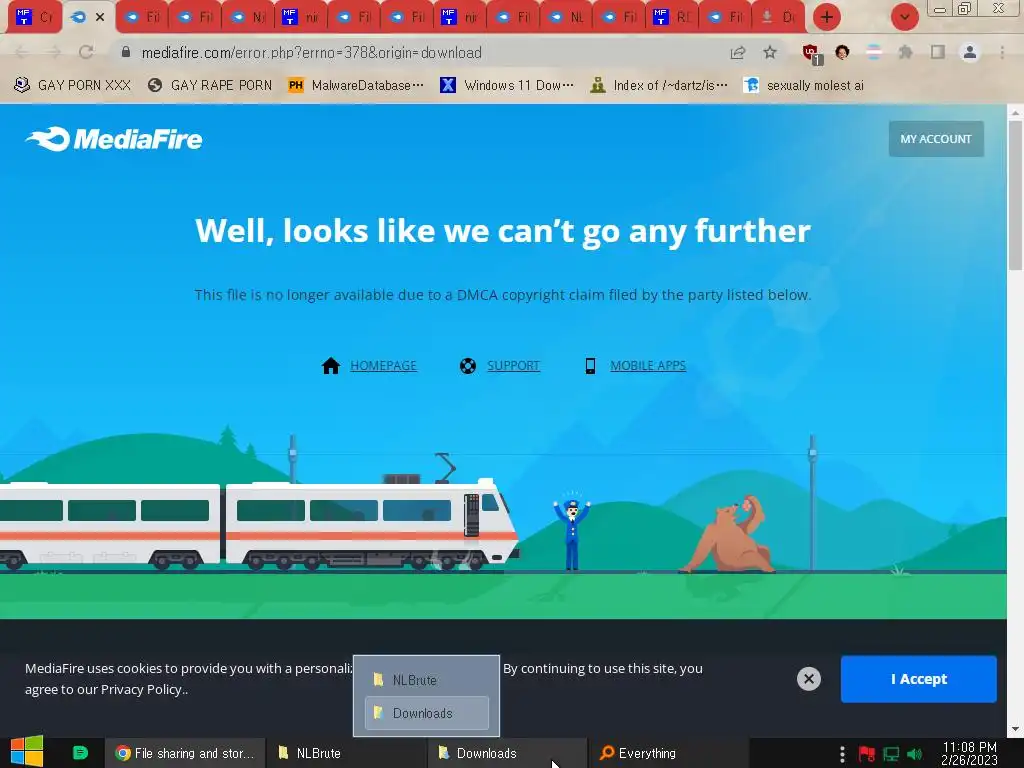Open the MalwareDatabase bookmark
1024x768 pixels.
(356, 86)
